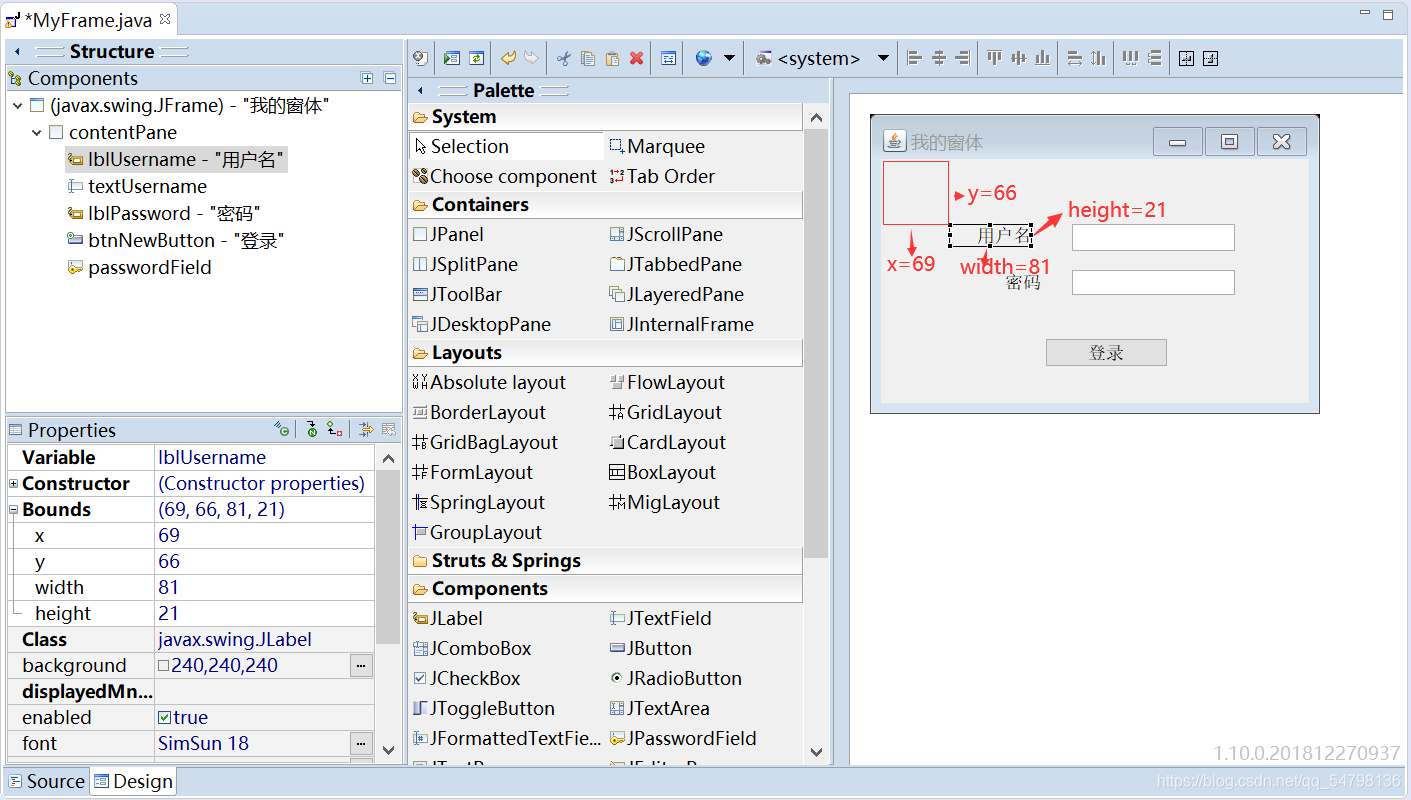Click the scissors Cut icon
The image size is (1411, 800).
pyautogui.click(x=563, y=59)
